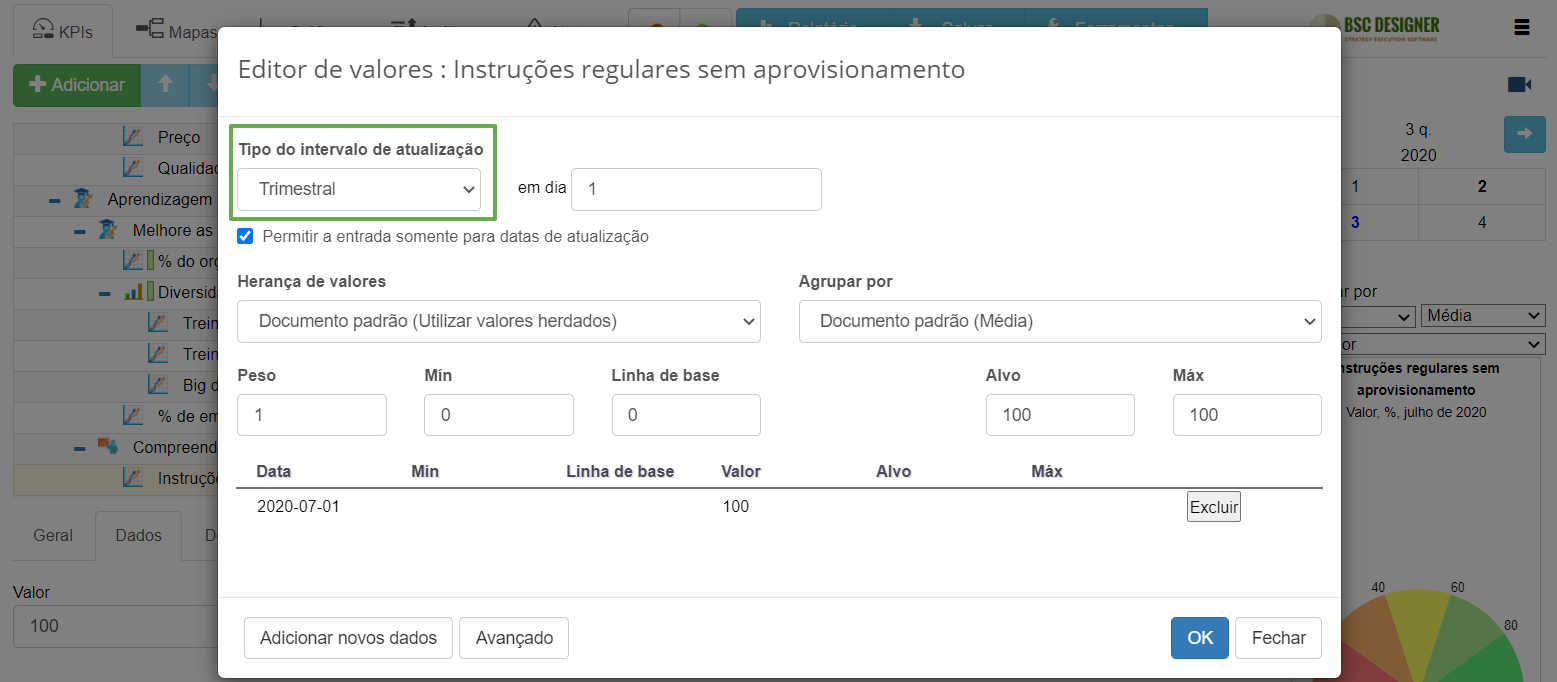Click the Excluir button for the 2020-07-01 row
The image size is (1557, 682).
1213,506
